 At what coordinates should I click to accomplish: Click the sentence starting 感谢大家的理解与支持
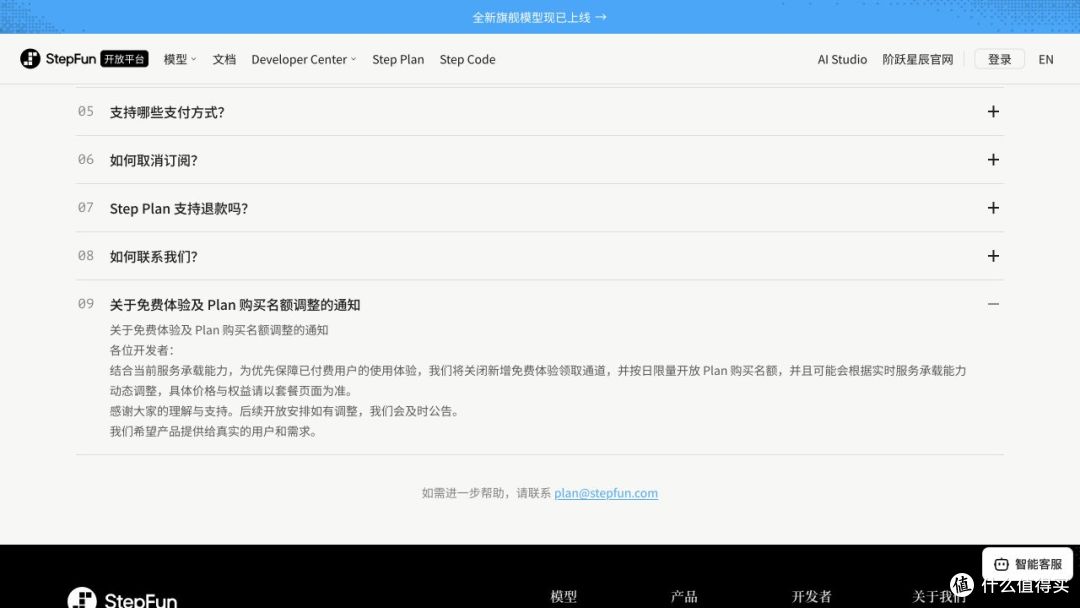[x=284, y=411]
